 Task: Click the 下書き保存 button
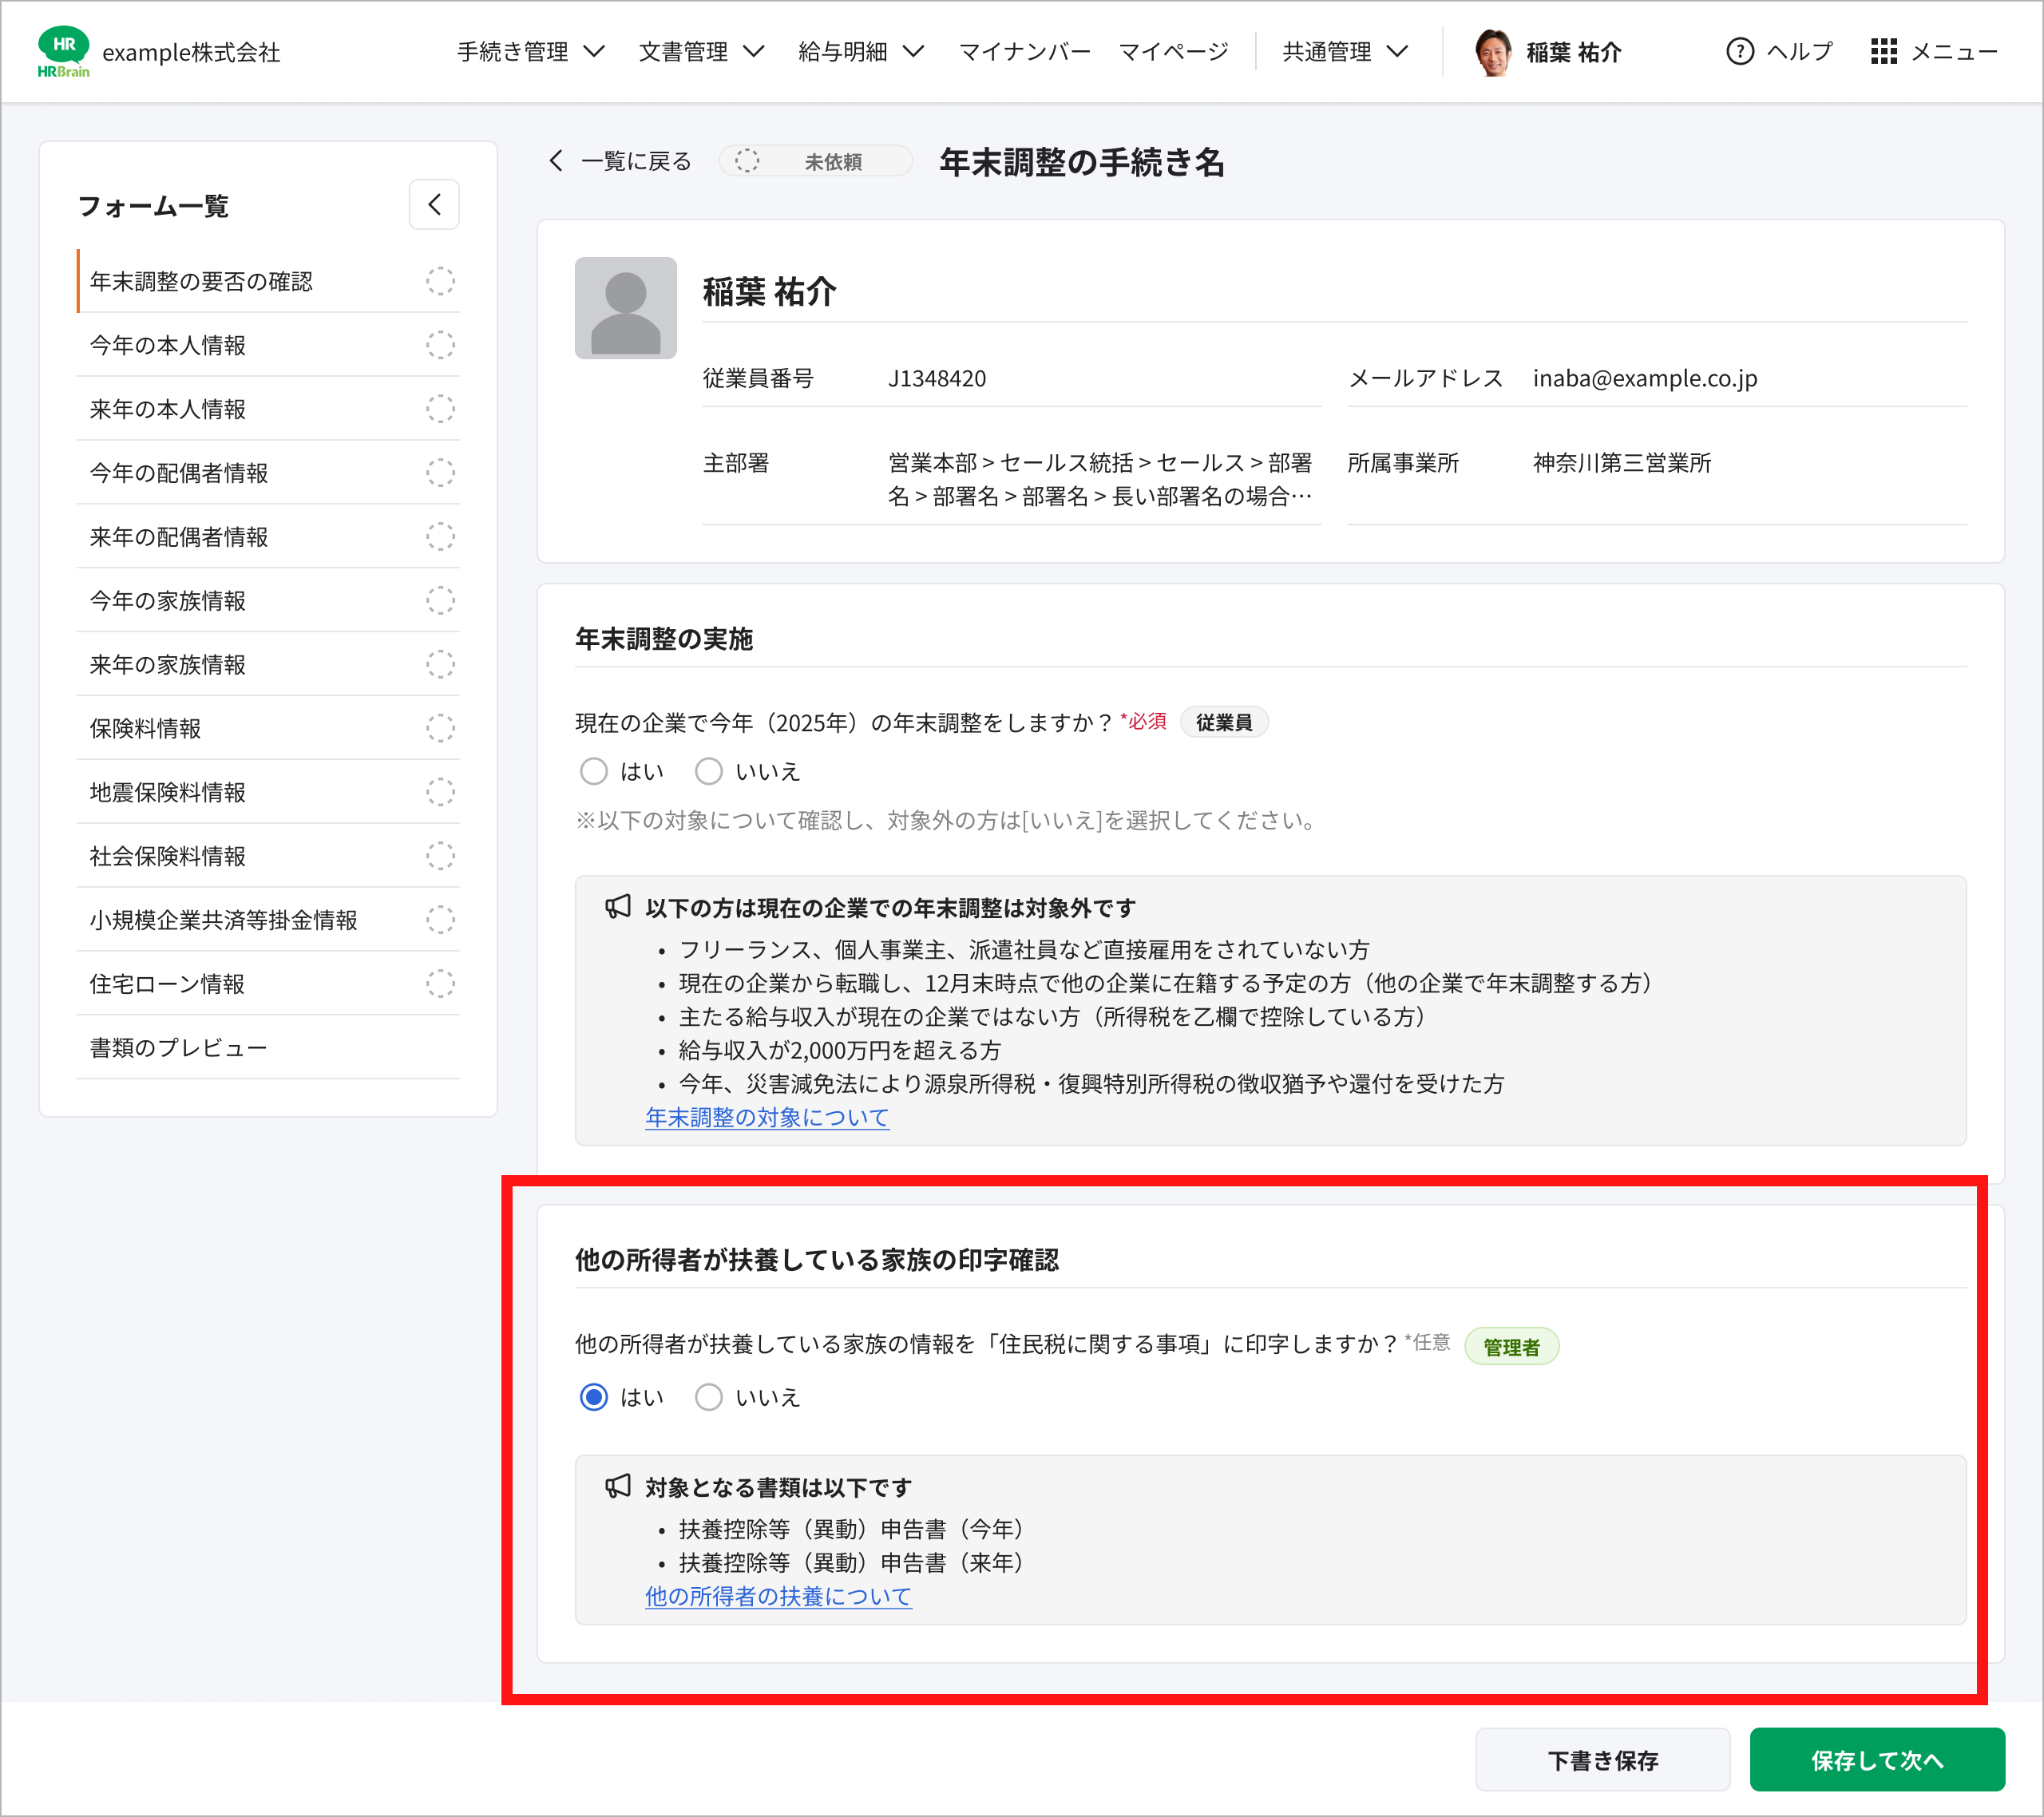coord(1602,1759)
